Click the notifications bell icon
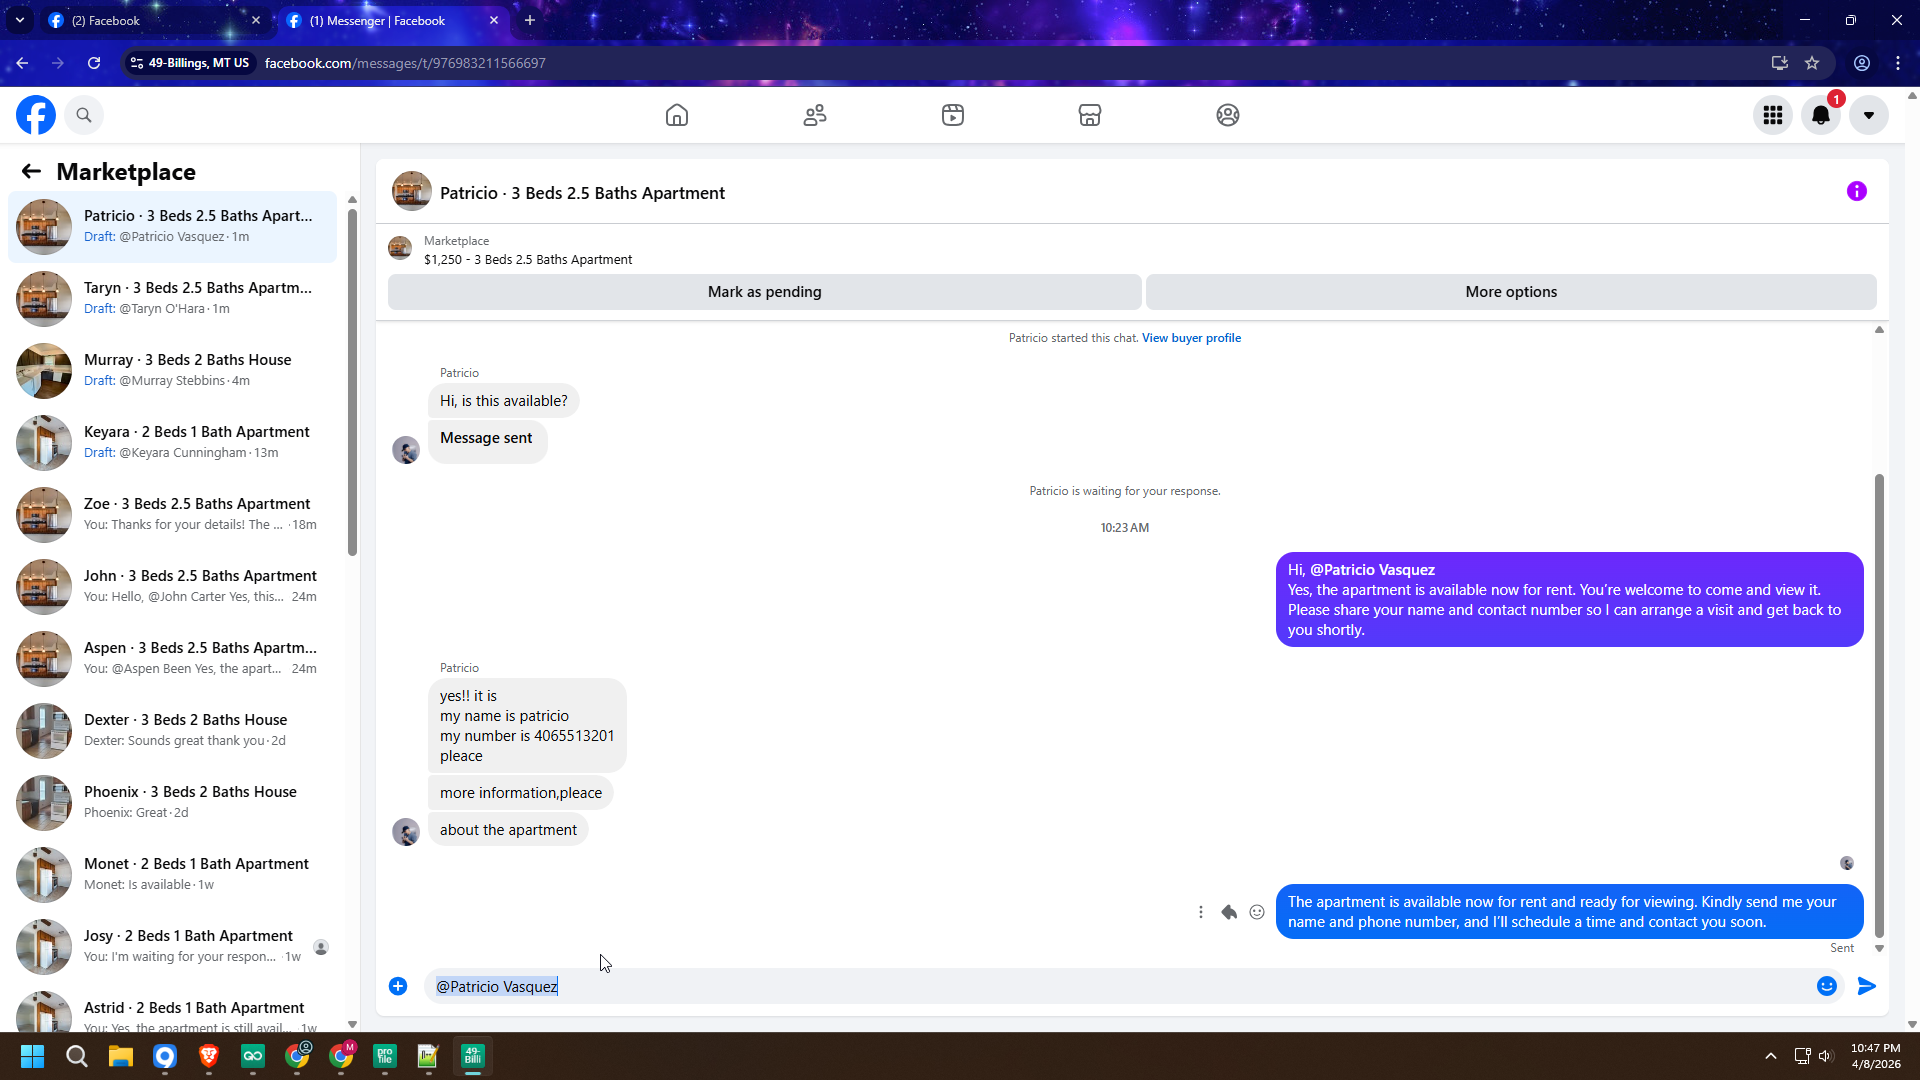Screen dimensions: 1920x1080 (1821, 115)
